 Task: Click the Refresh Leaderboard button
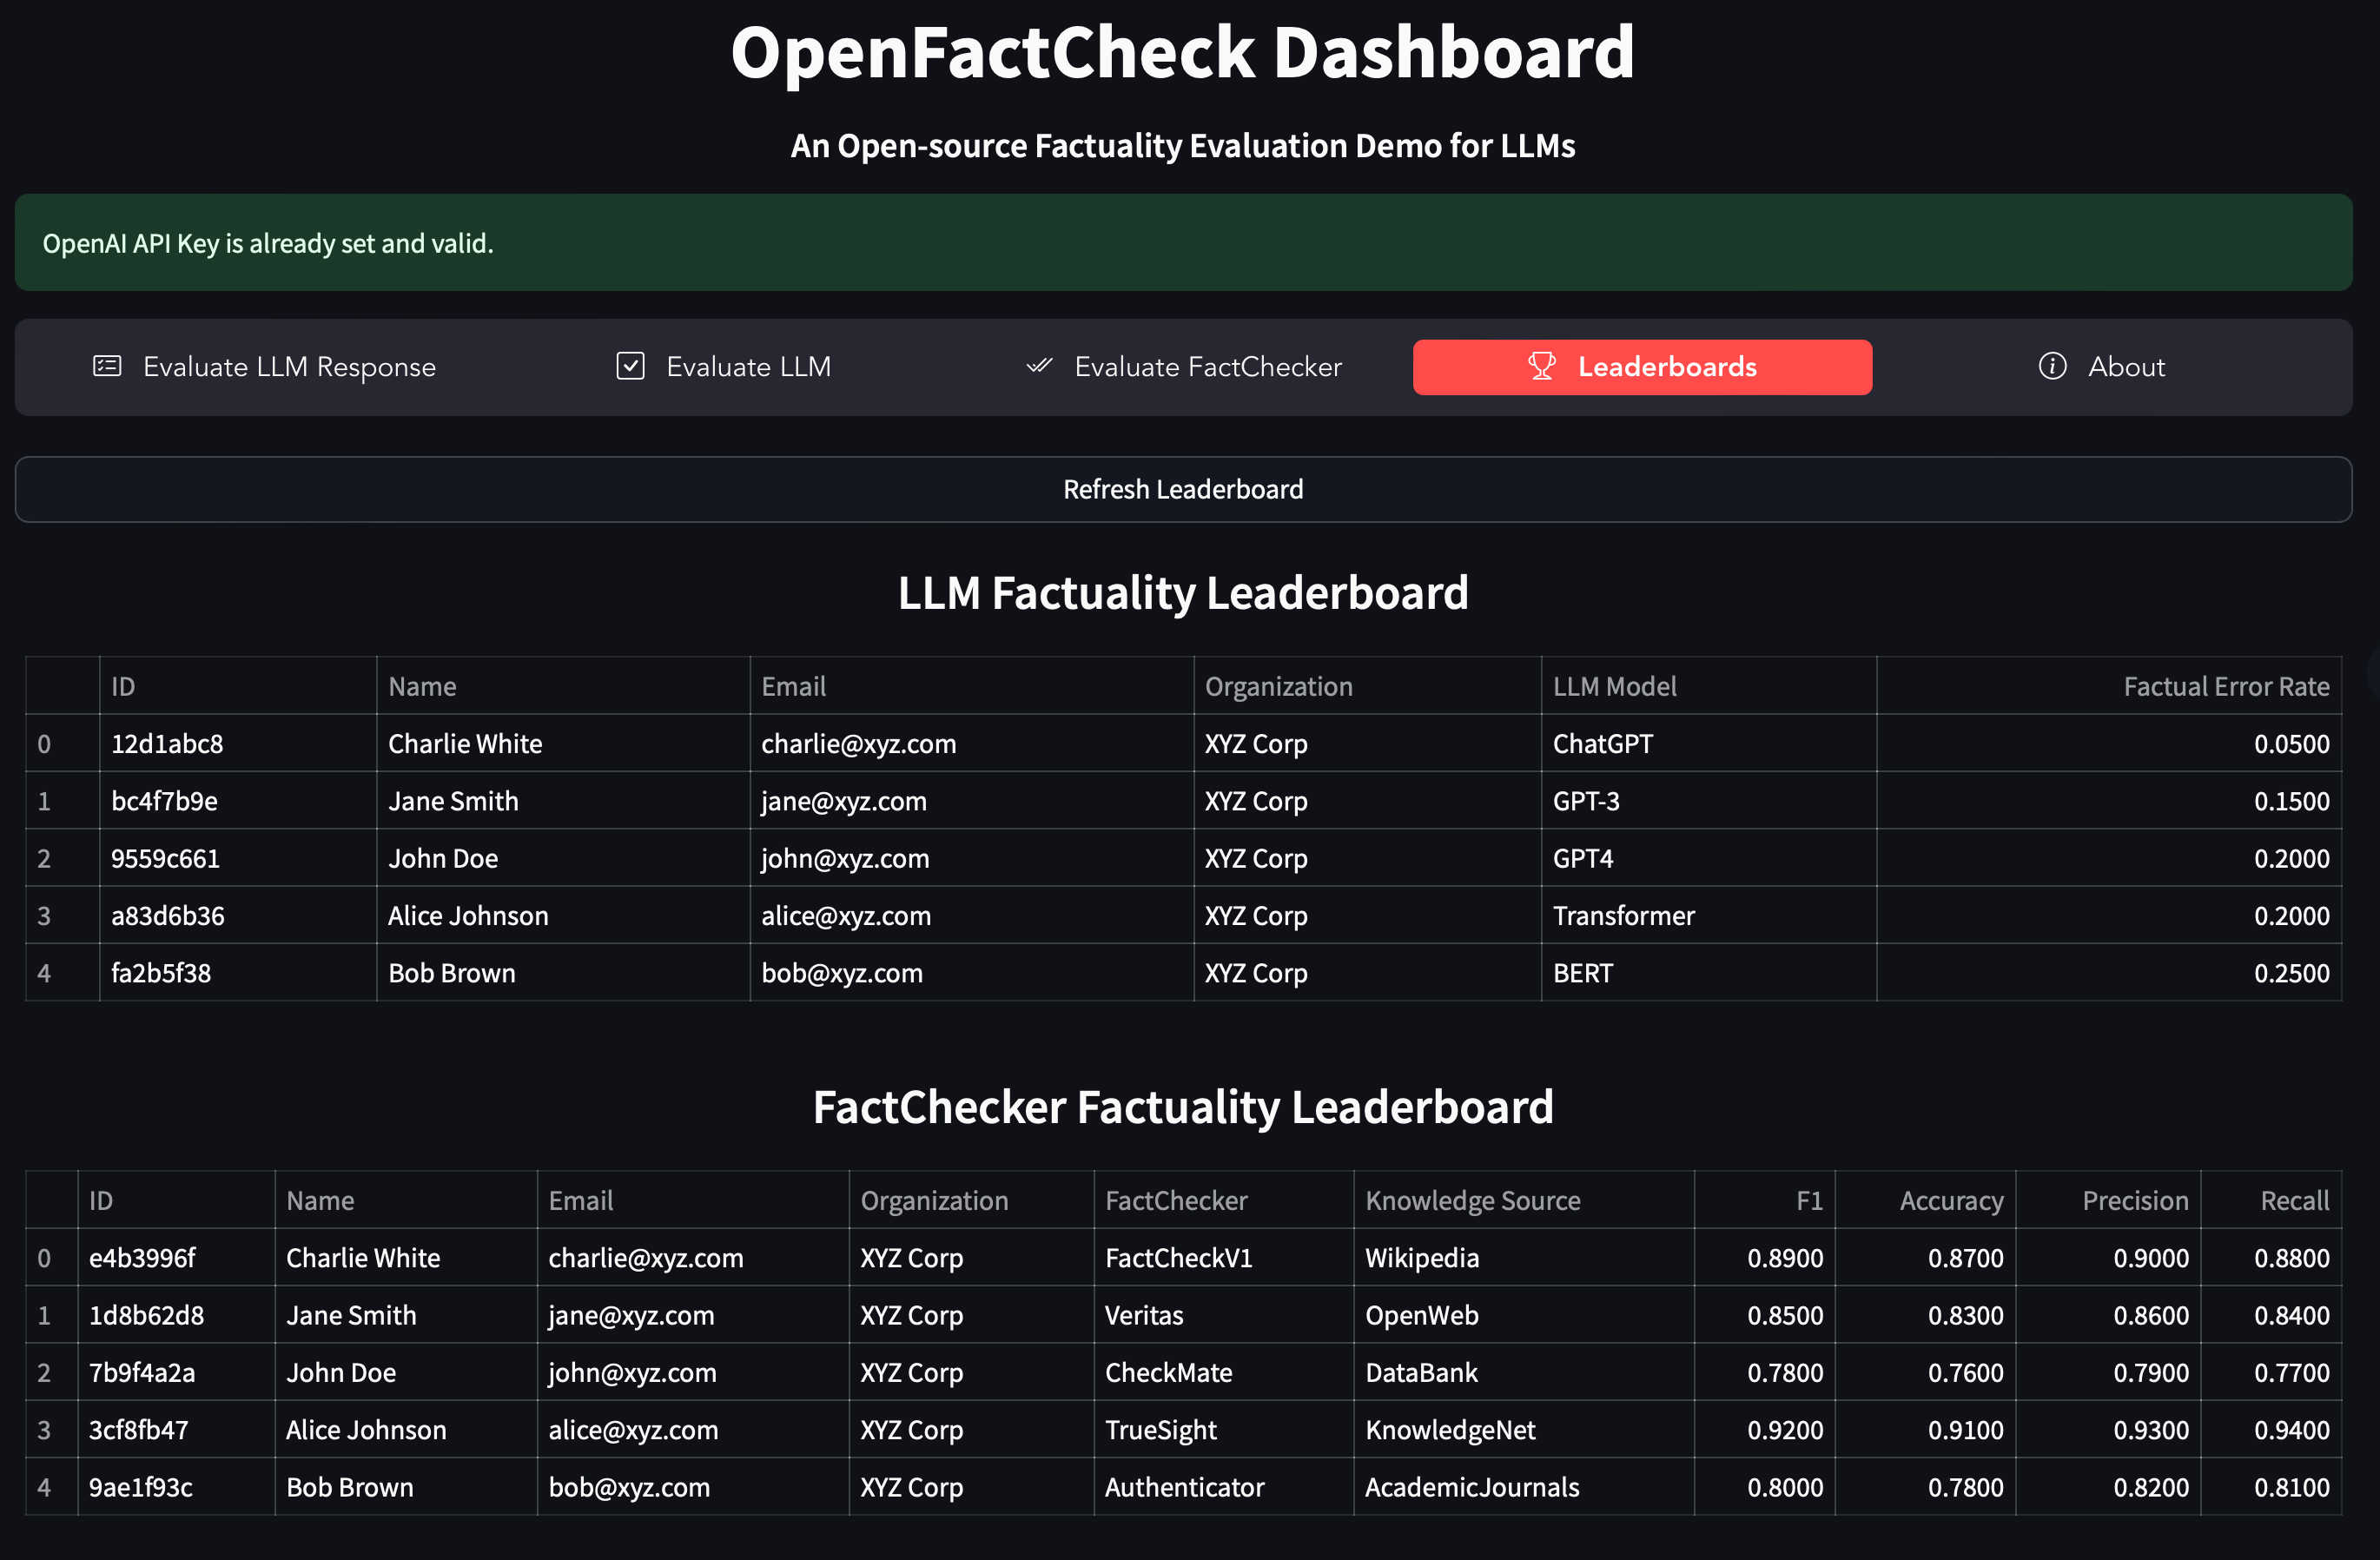(1183, 489)
